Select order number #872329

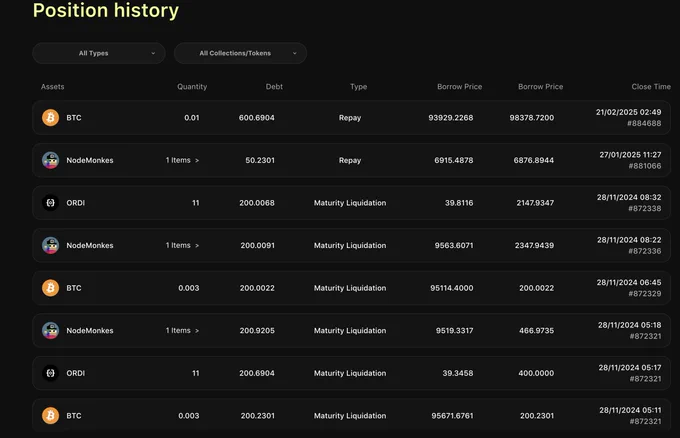pos(645,293)
